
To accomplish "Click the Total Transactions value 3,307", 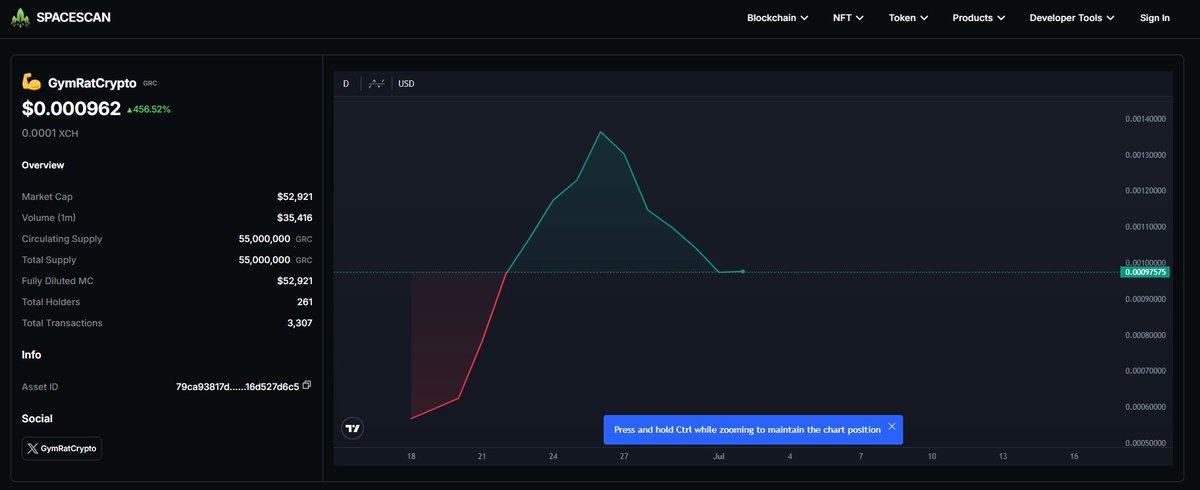I will [300, 323].
